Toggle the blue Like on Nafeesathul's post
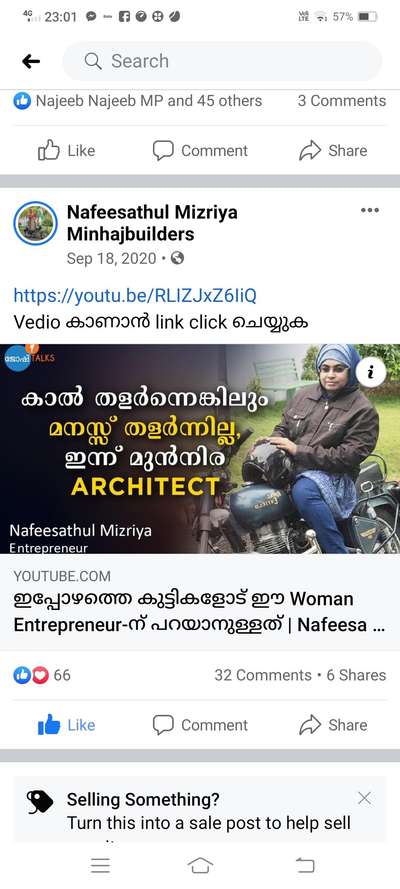 pyautogui.click(x=66, y=725)
